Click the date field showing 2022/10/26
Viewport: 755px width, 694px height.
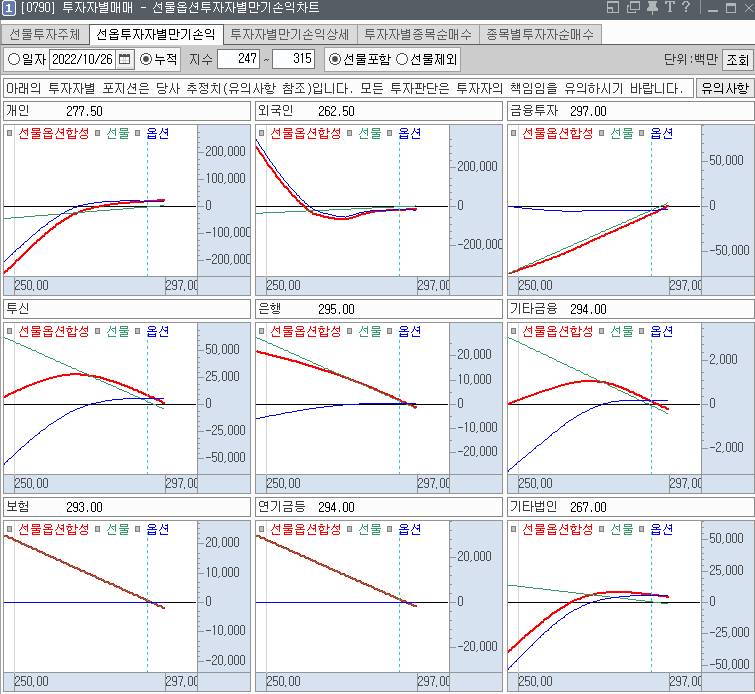click(x=81, y=59)
